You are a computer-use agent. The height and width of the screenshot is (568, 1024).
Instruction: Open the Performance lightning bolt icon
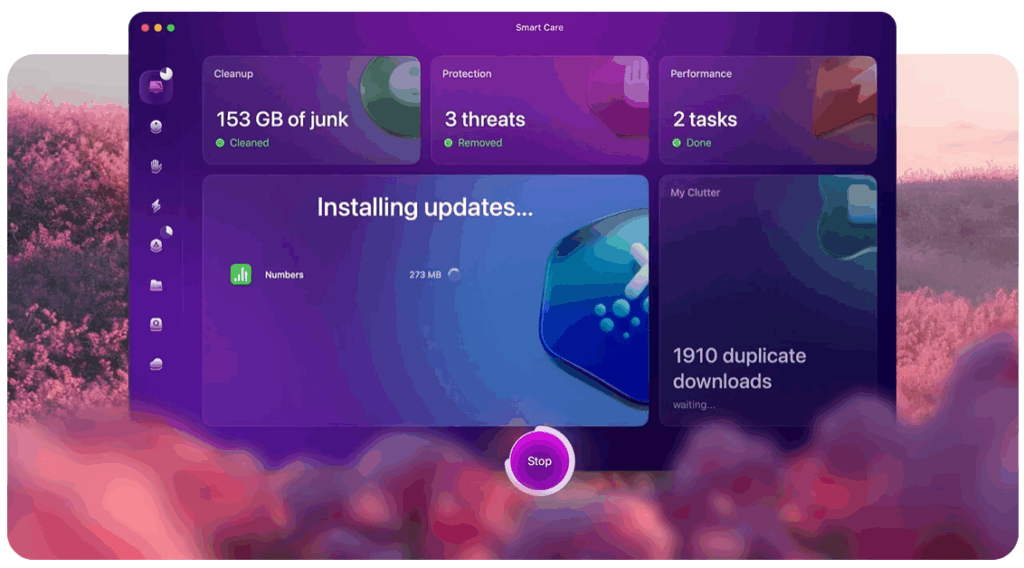[x=156, y=206]
